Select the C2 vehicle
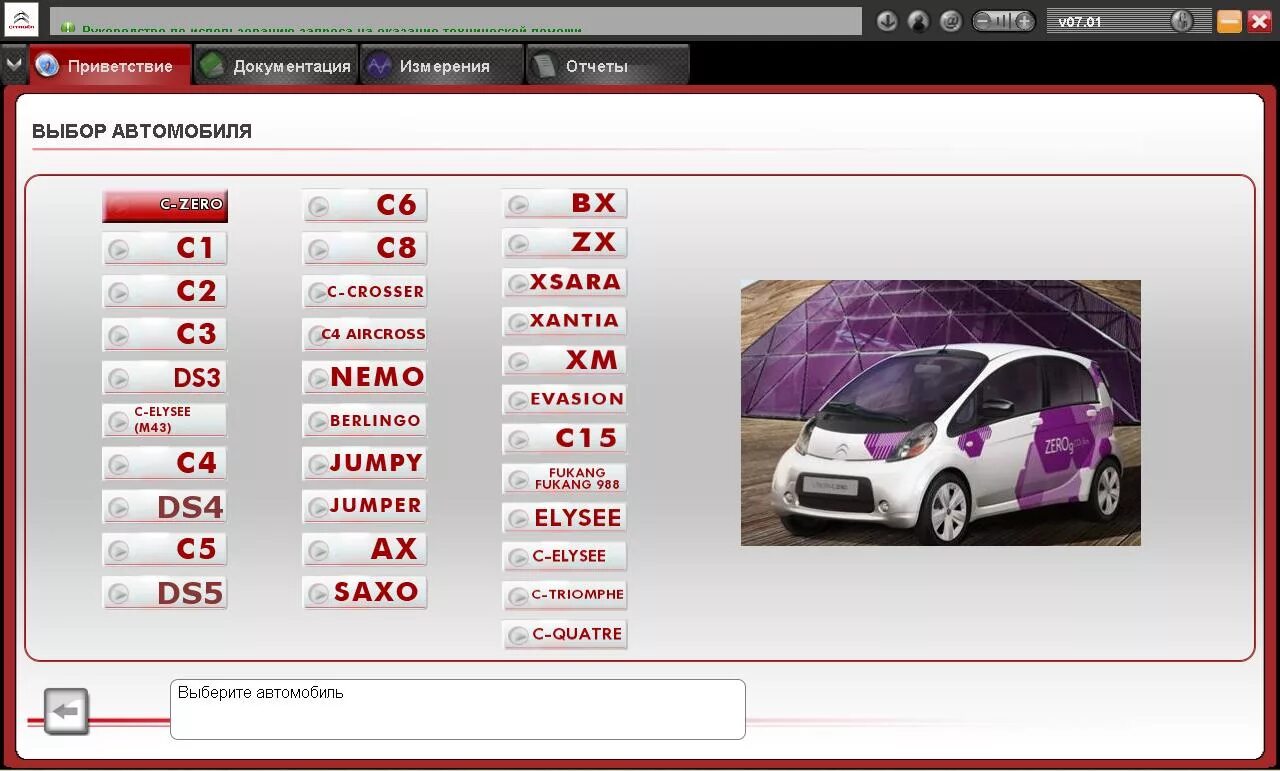 (x=165, y=291)
